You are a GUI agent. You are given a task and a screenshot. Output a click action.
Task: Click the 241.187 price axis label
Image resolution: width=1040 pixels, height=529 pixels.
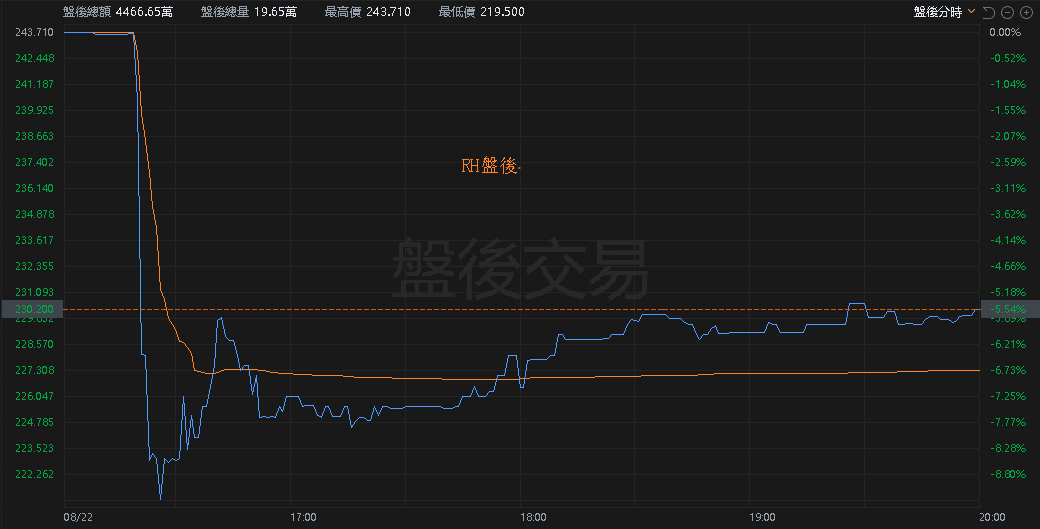(34, 84)
